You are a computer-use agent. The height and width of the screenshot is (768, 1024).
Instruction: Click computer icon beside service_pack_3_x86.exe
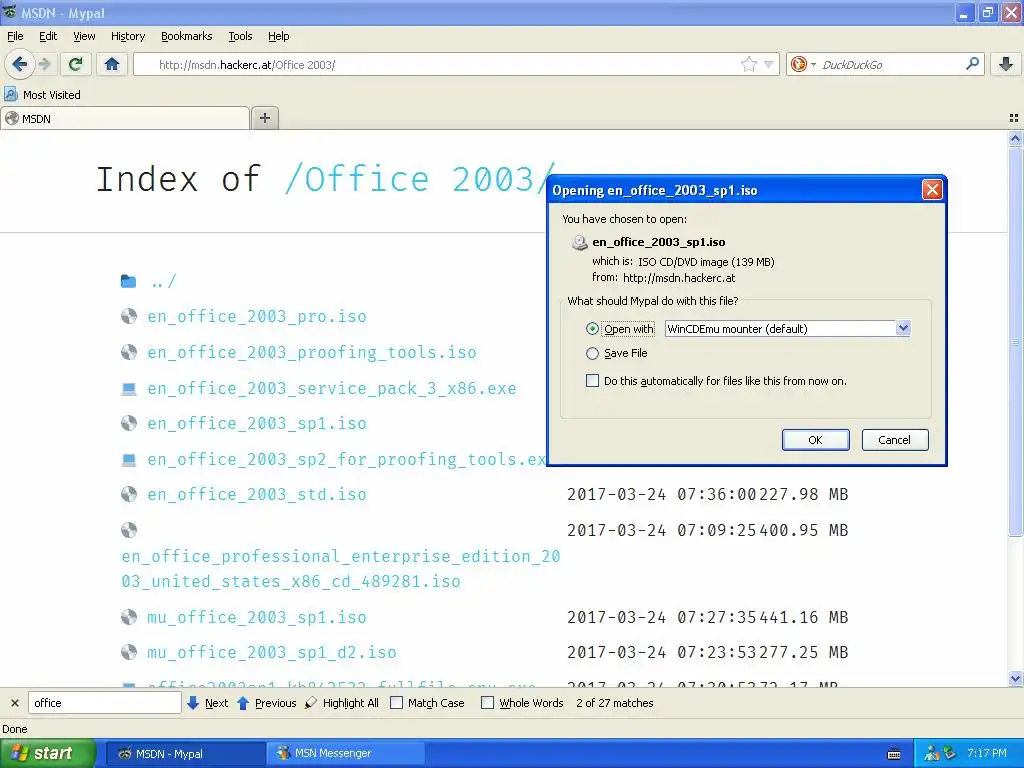(x=129, y=389)
